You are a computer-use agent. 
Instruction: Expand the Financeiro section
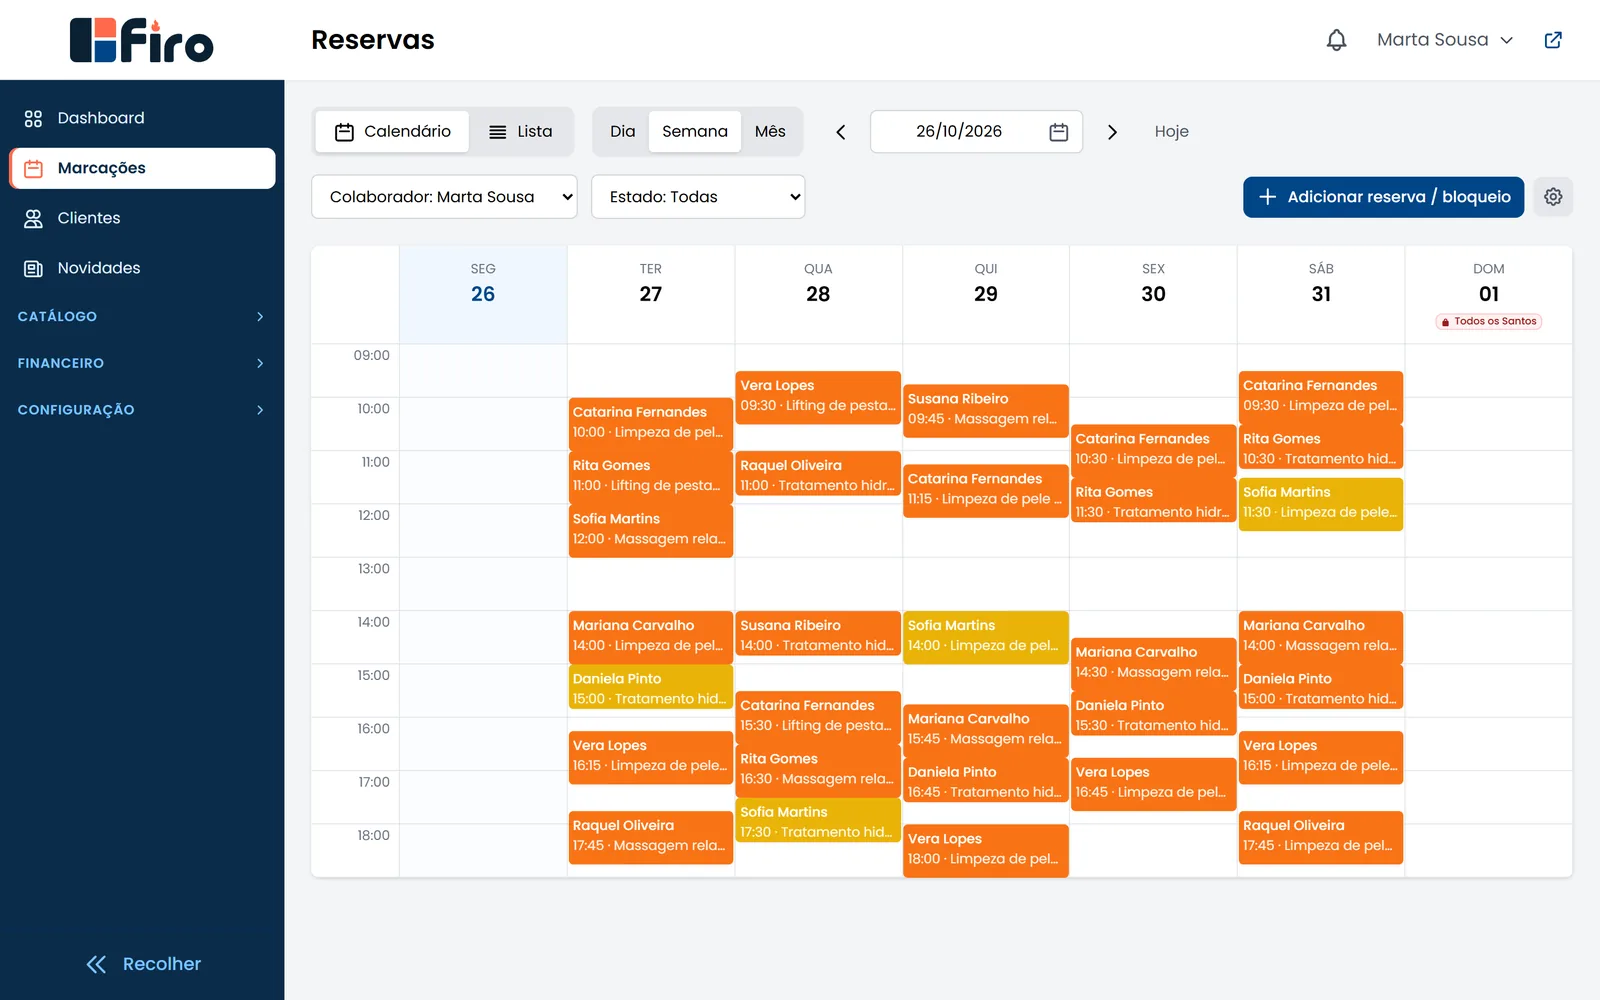pyautogui.click(x=142, y=363)
